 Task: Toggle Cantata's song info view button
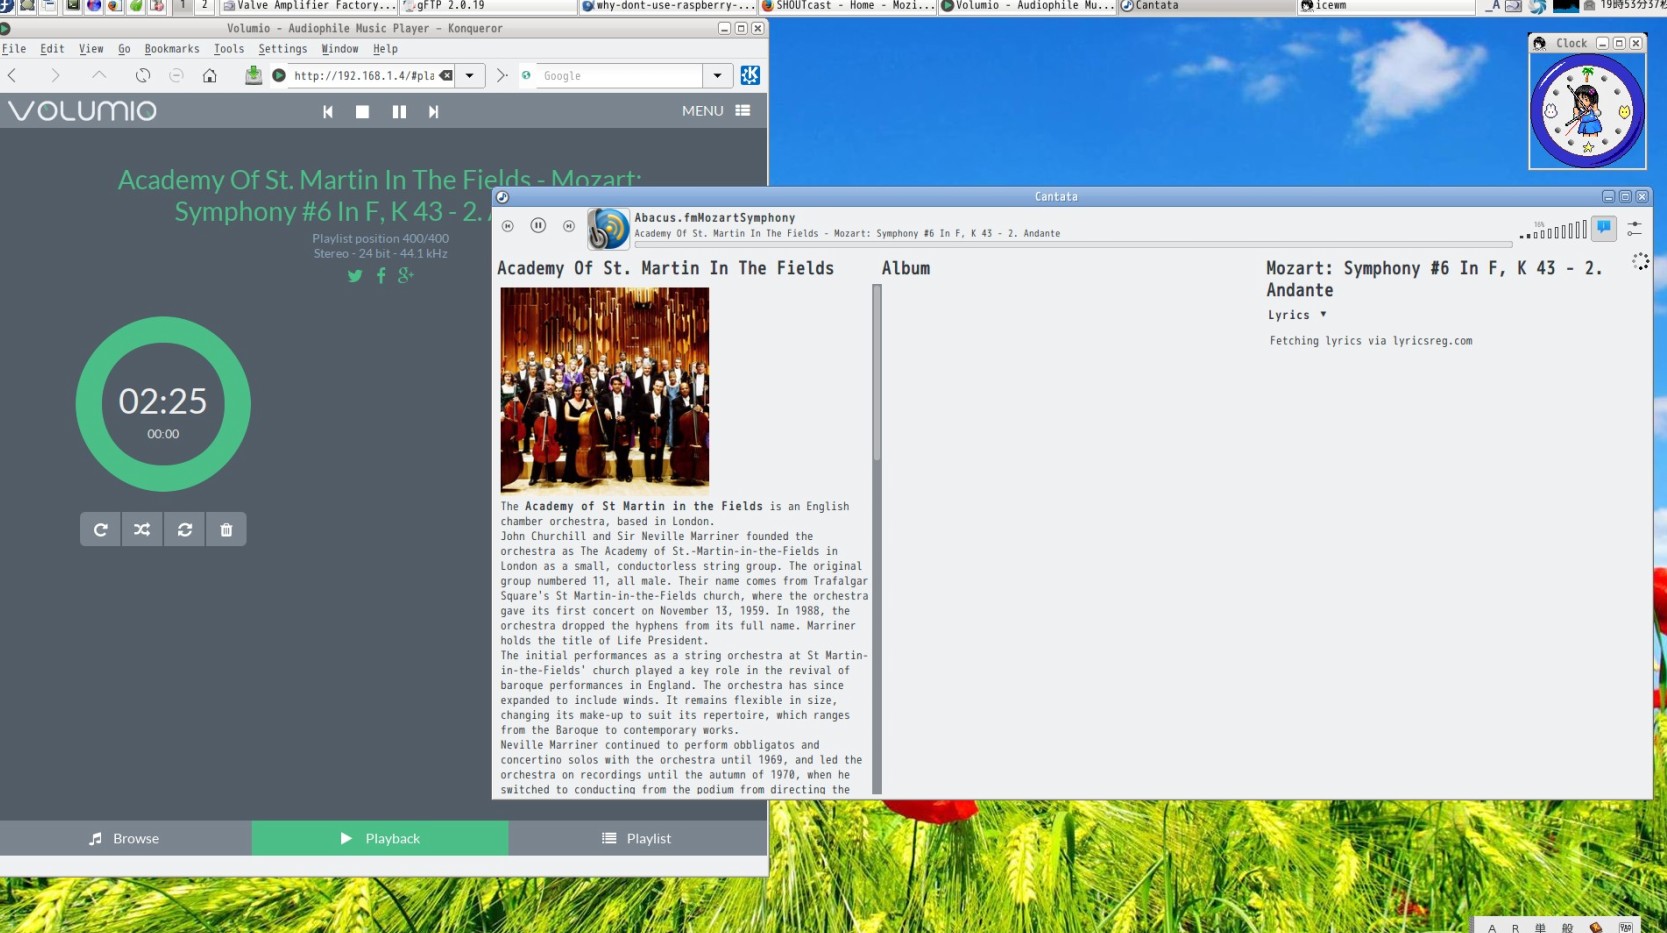tap(1603, 228)
